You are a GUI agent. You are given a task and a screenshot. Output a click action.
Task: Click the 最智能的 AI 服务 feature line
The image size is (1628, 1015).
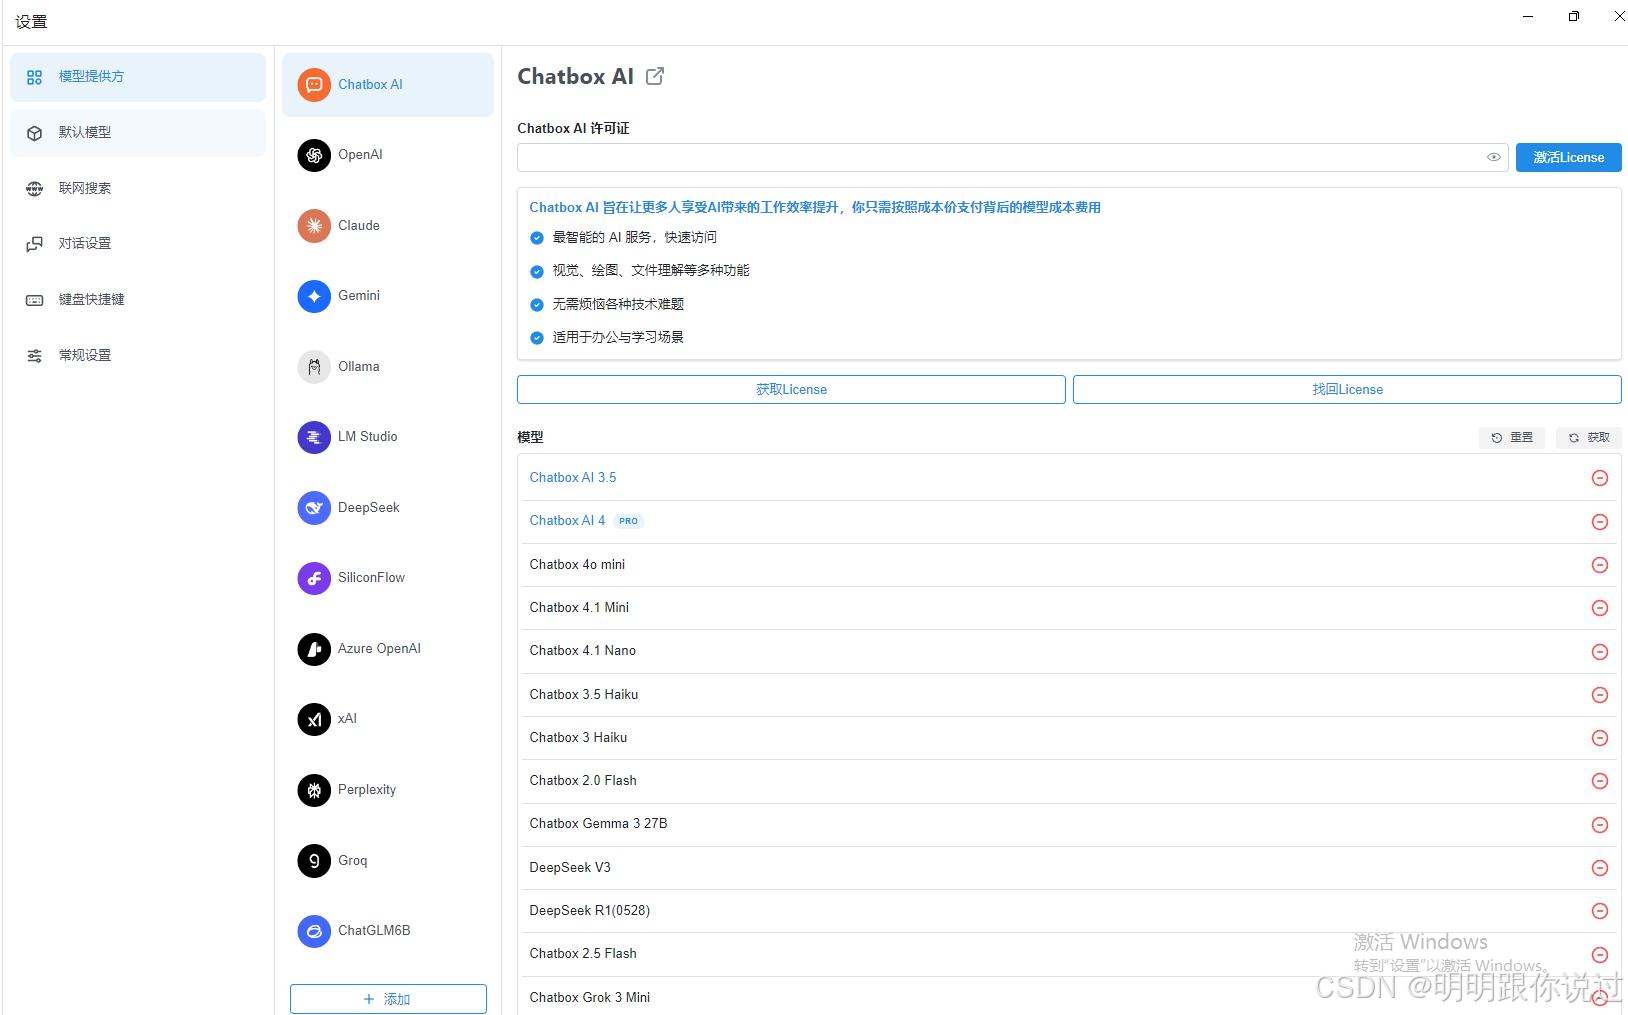[634, 238]
